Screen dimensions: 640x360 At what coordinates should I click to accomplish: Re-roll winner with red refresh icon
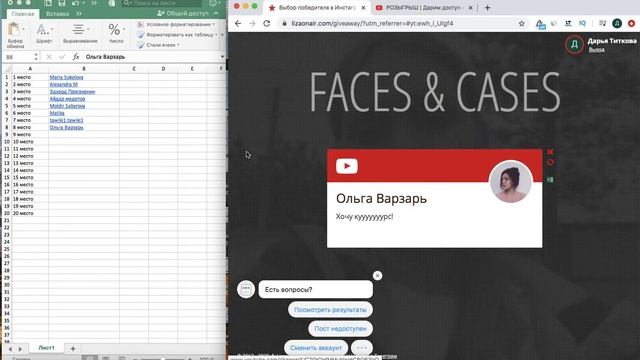tap(550, 162)
